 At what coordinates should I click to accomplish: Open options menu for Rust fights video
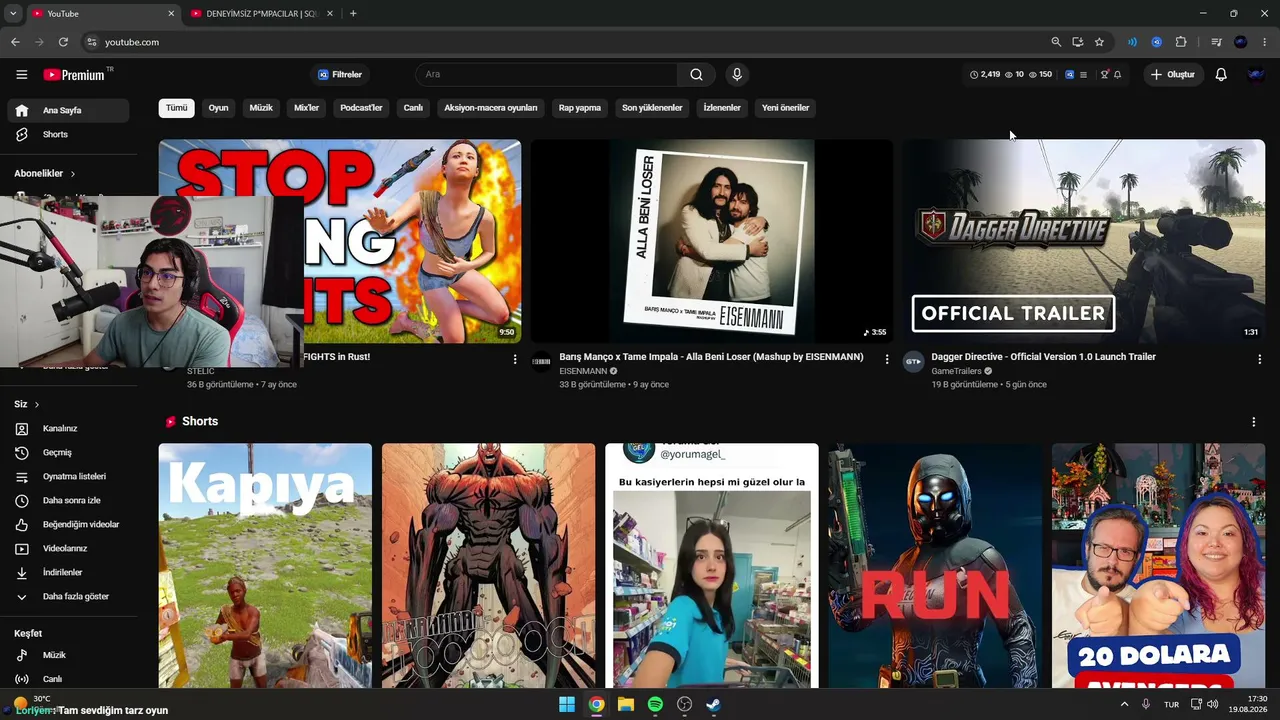[x=515, y=359]
